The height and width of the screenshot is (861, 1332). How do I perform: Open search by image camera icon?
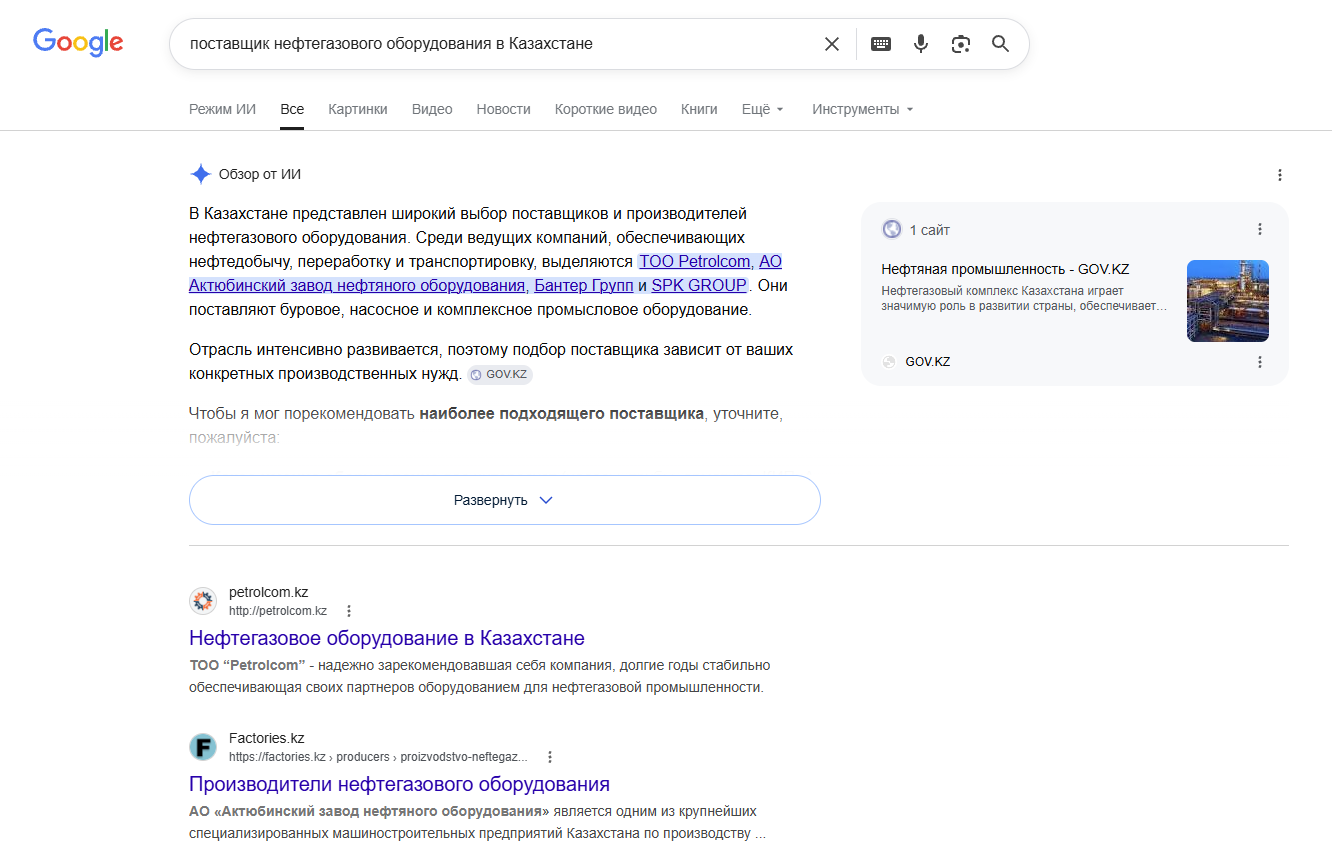point(961,44)
